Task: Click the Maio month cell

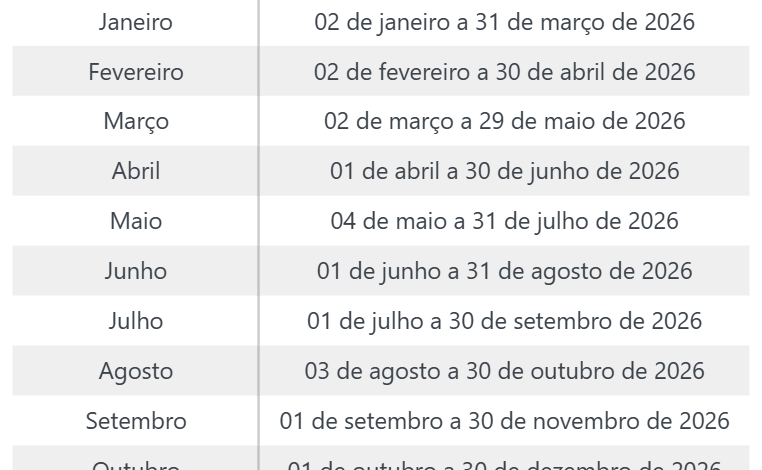Action: (135, 221)
